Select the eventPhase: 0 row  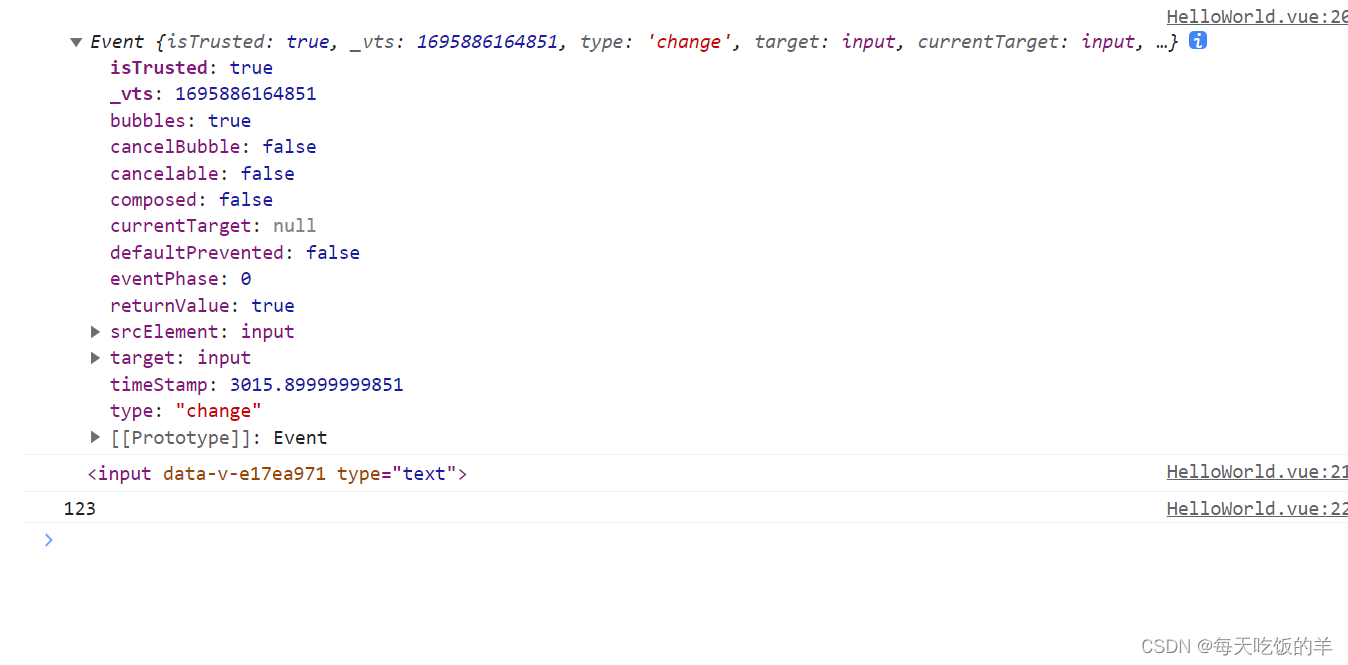pyautogui.click(x=180, y=278)
